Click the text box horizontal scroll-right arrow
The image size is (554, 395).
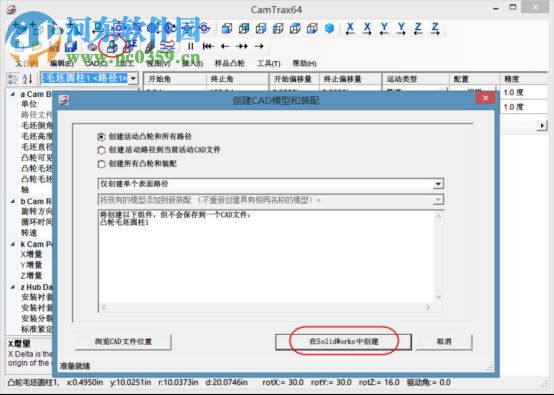tap(428, 307)
